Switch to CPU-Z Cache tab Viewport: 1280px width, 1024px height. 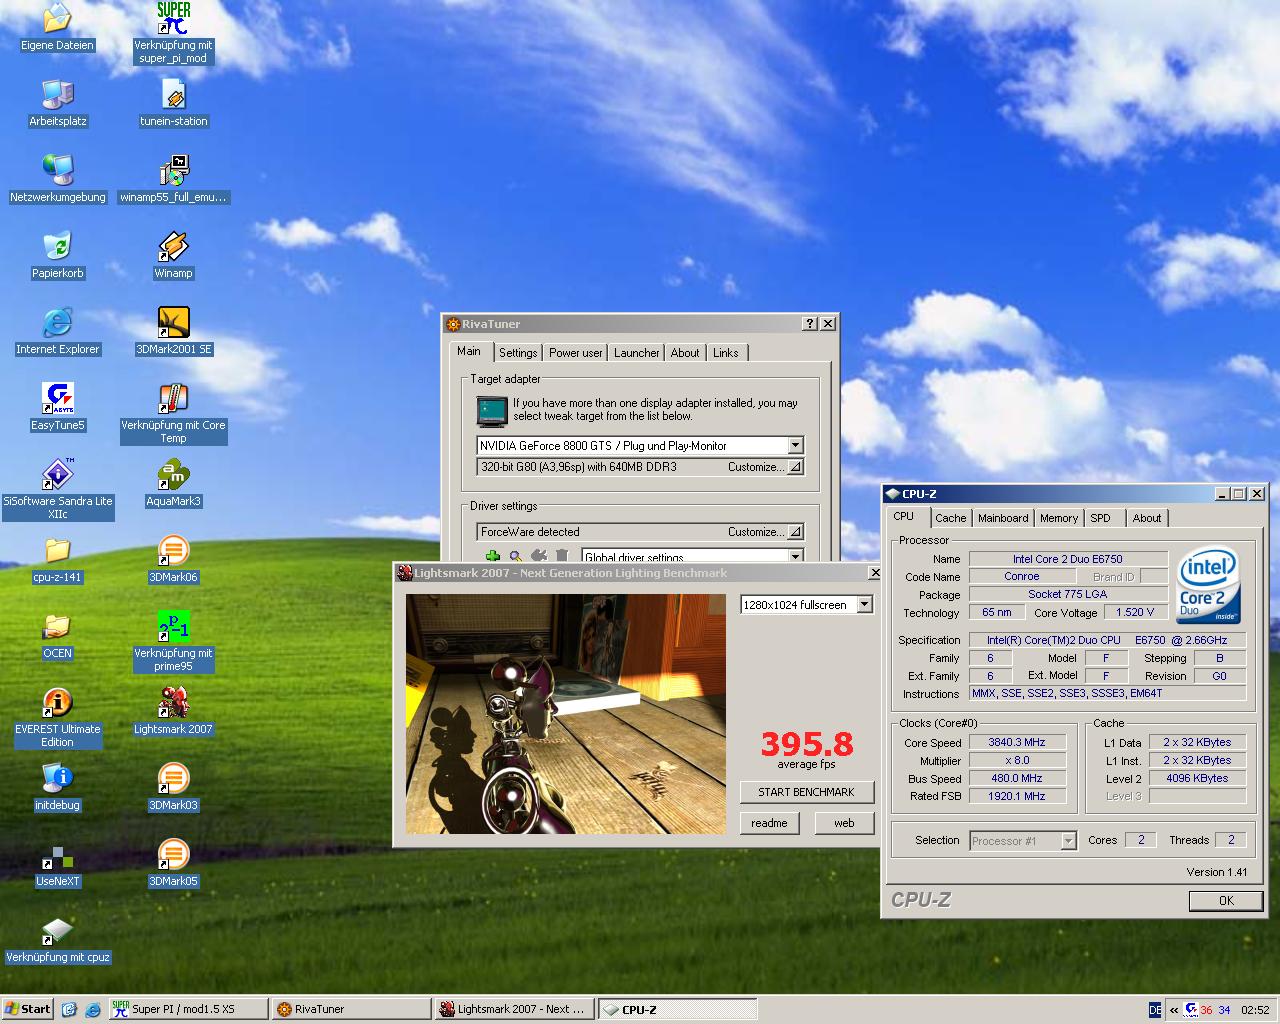point(951,518)
